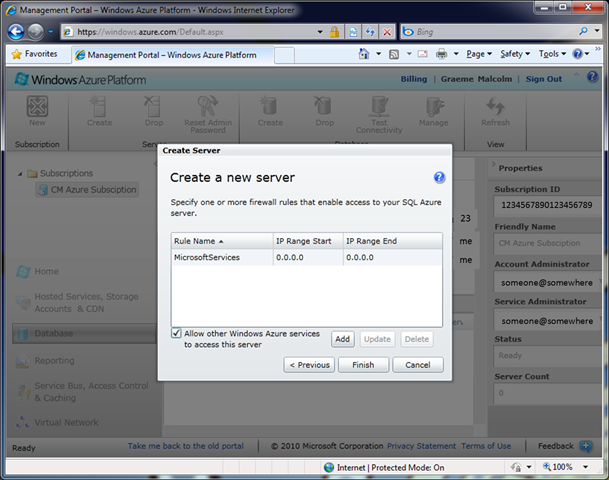Open help in Create Server dialog

[x=439, y=177]
